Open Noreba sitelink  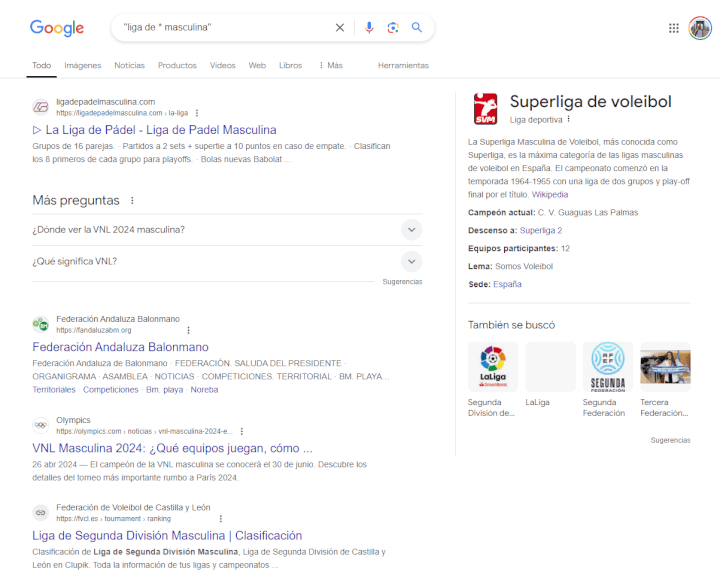tap(204, 390)
